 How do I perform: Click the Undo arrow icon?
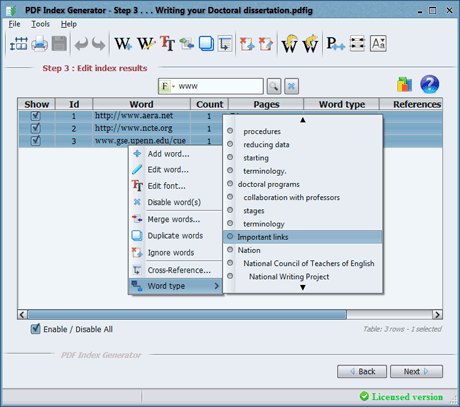coord(81,44)
